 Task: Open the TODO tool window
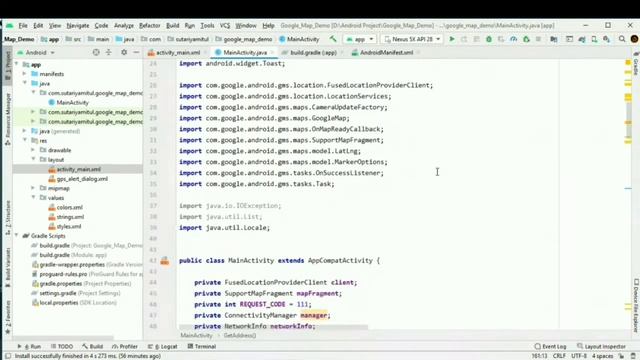pos(62,347)
